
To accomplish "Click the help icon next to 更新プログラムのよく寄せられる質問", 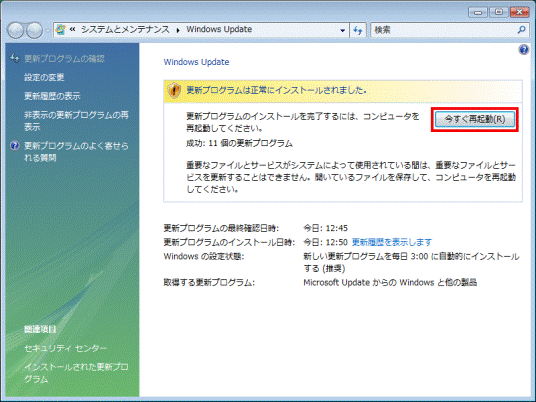I will coord(15,146).
